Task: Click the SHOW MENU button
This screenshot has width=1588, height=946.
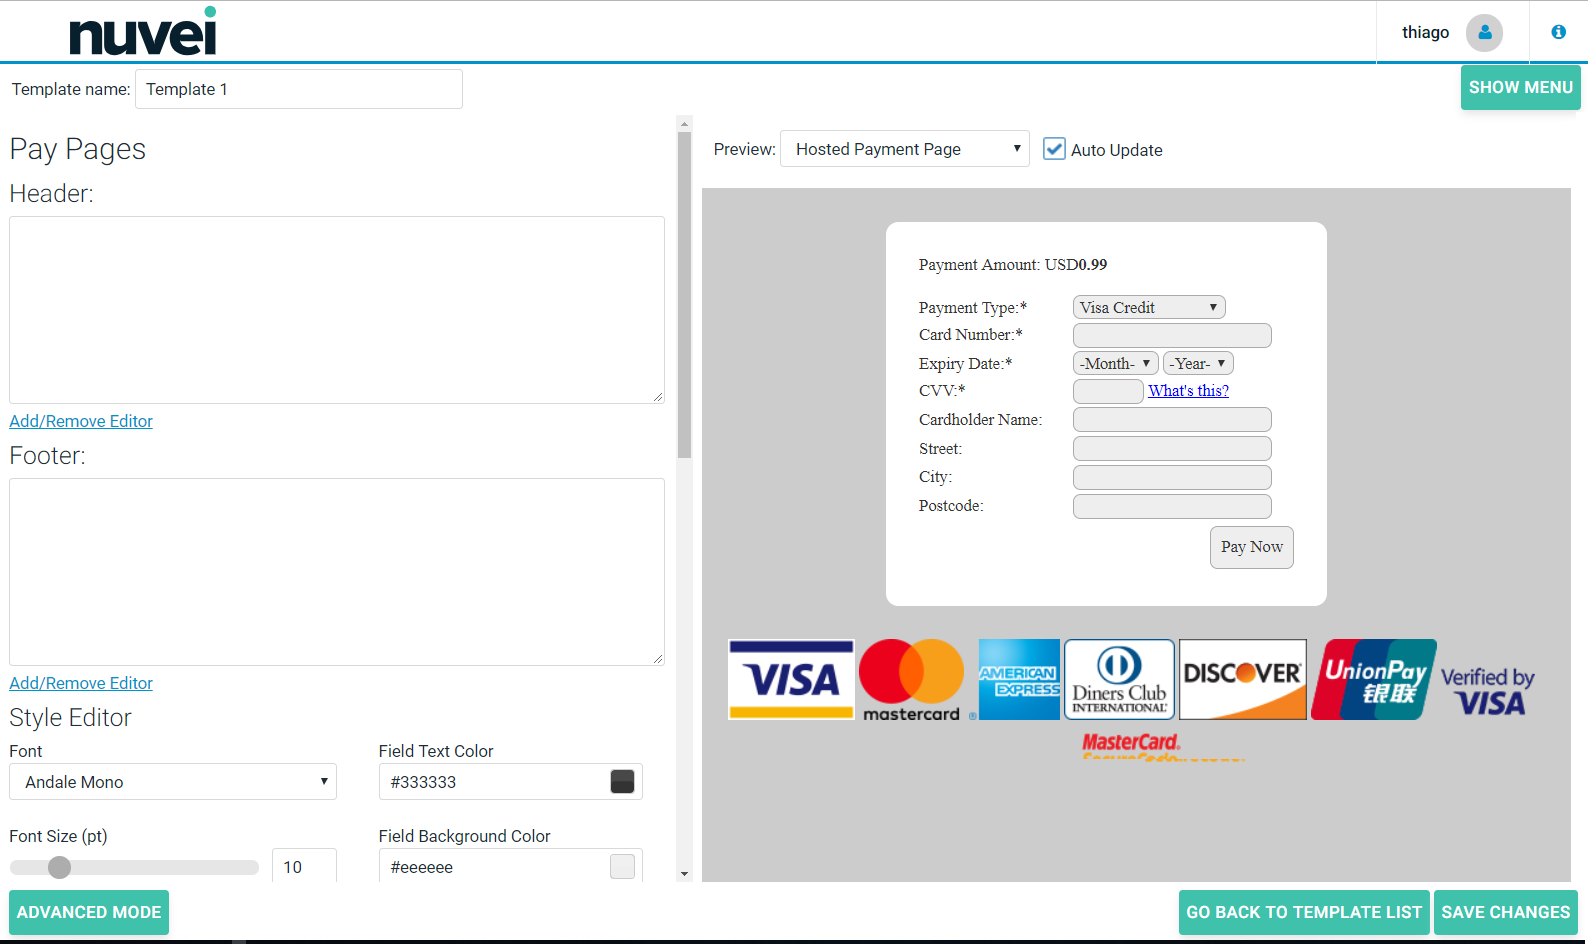Action: [x=1520, y=87]
